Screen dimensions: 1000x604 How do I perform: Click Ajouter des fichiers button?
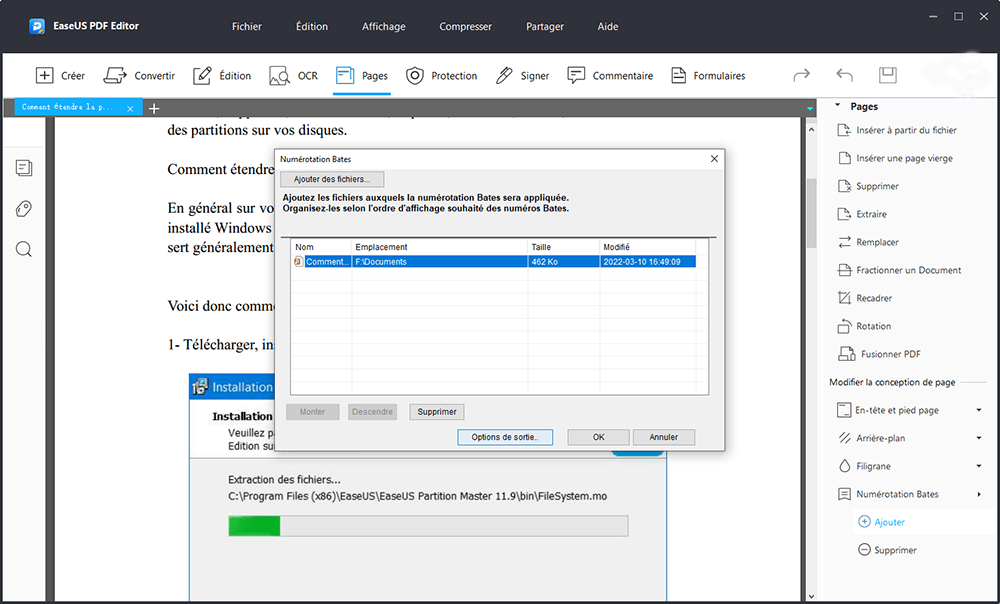click(332, 179)
